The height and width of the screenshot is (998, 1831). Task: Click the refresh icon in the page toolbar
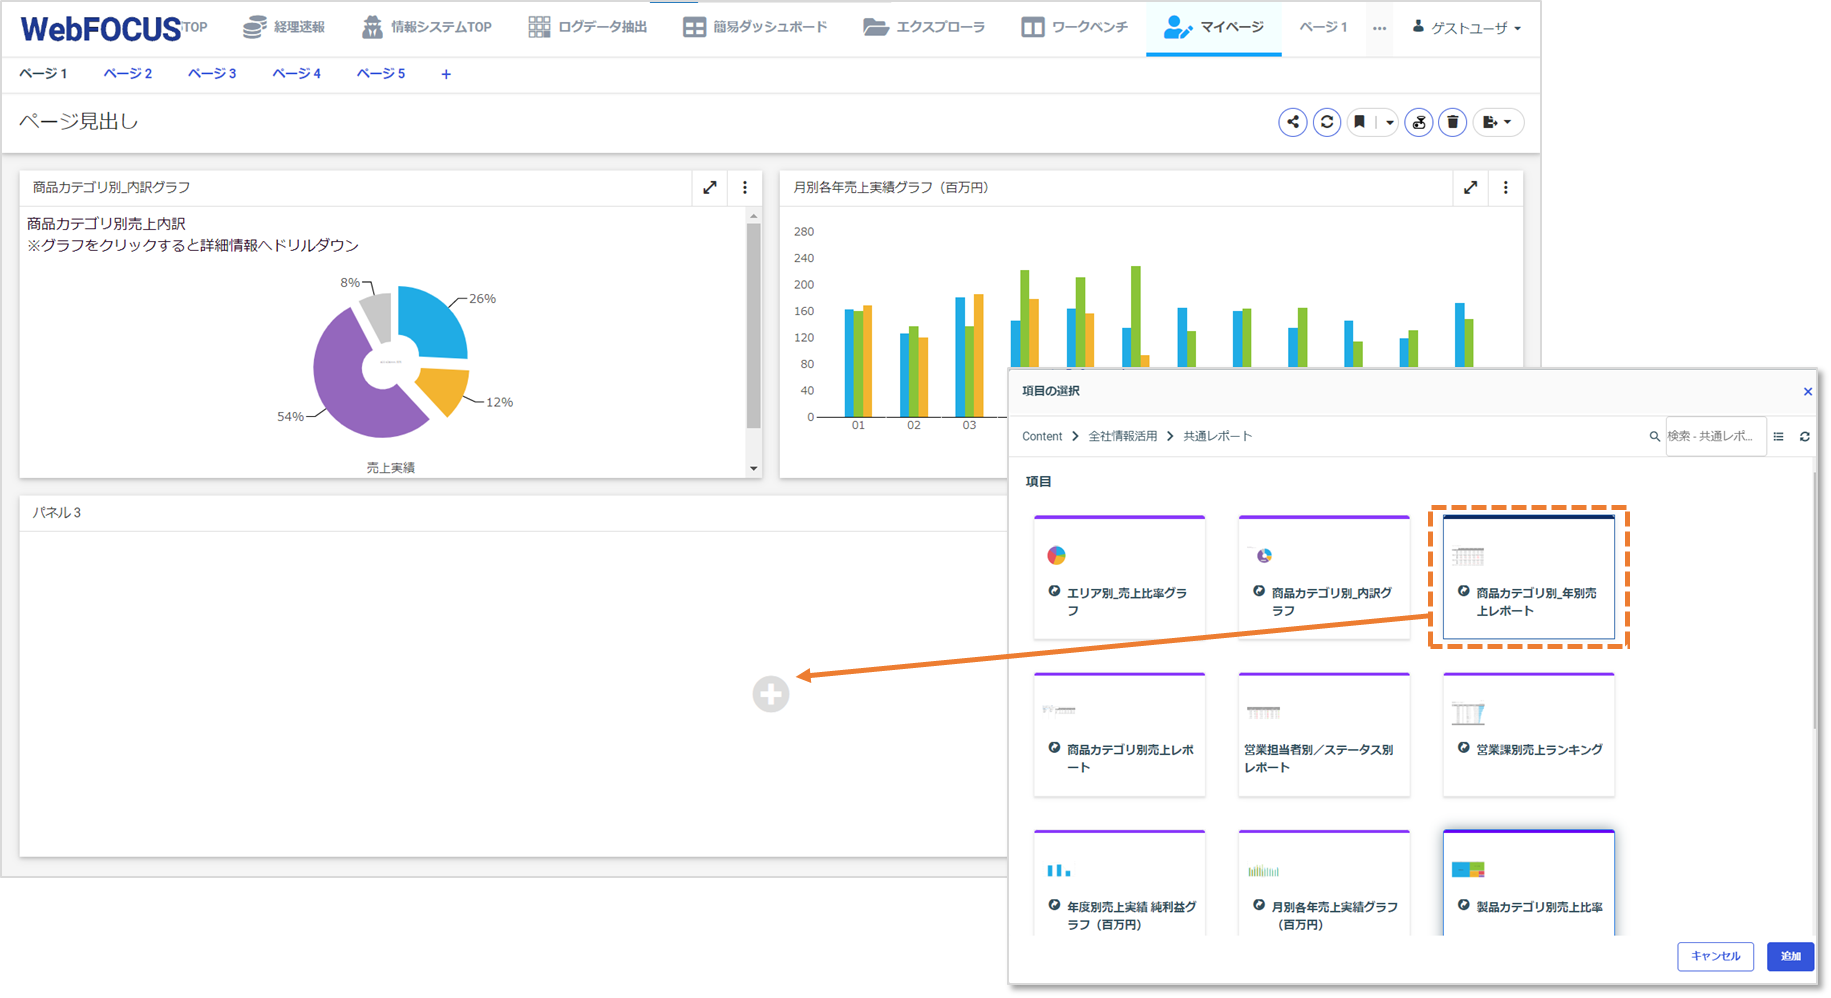tap(1327, 121)
